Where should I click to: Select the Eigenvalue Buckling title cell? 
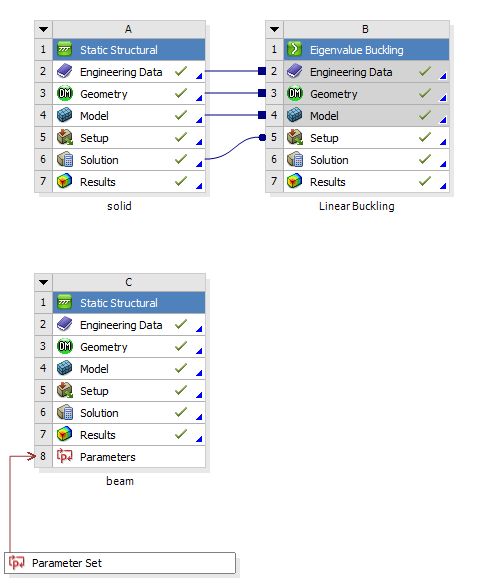(x=366, y=50)
